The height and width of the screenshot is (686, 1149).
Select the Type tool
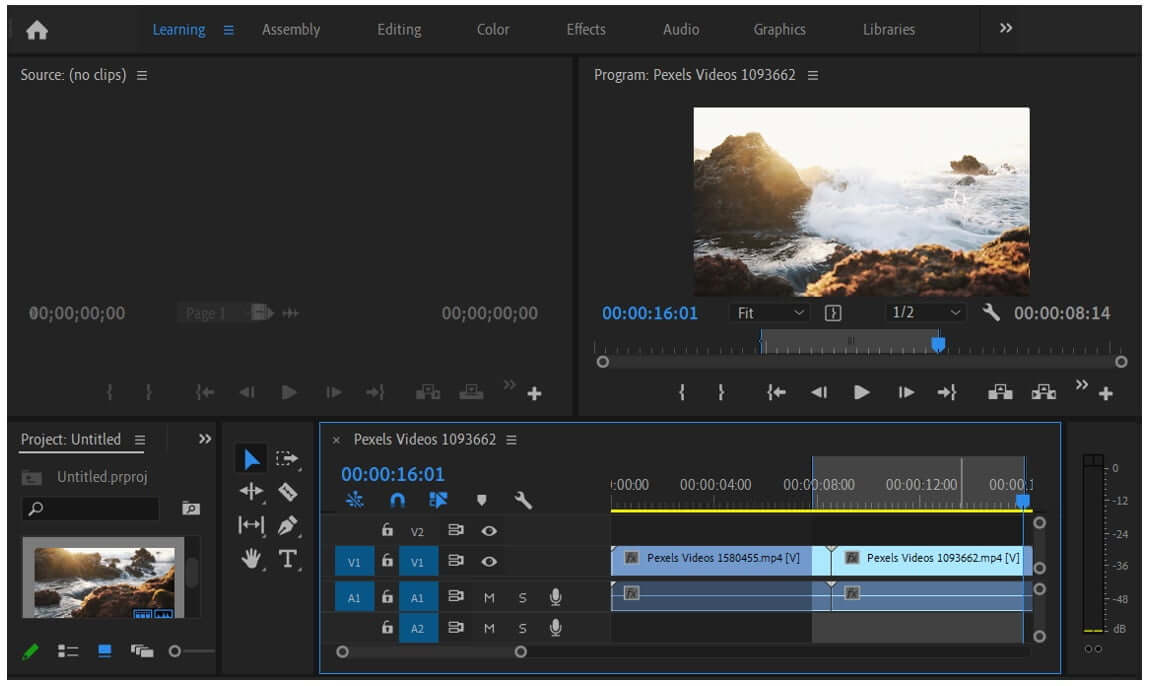(287, 558)
